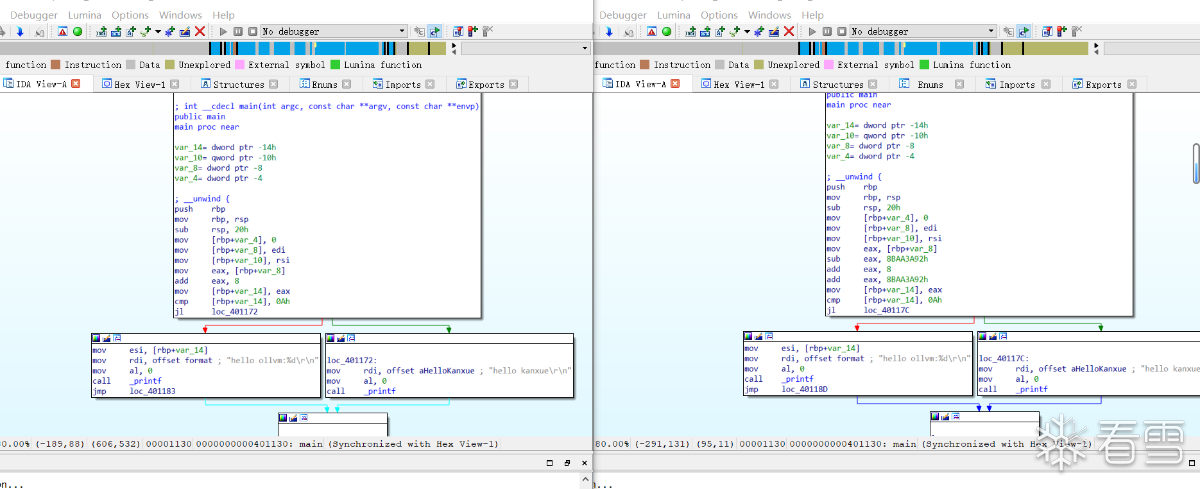Open Debugger menu in right window
This screenshot has height=489, width=1200.
click(x=623, y=15)
